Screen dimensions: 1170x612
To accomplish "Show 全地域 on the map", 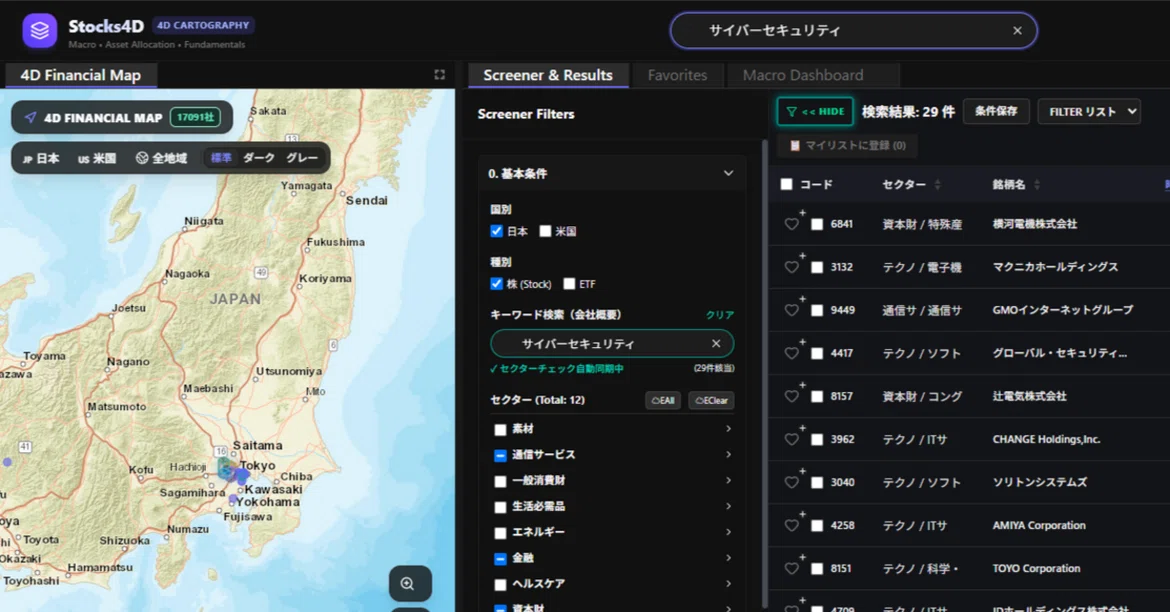I will click(x=162, y=157).
